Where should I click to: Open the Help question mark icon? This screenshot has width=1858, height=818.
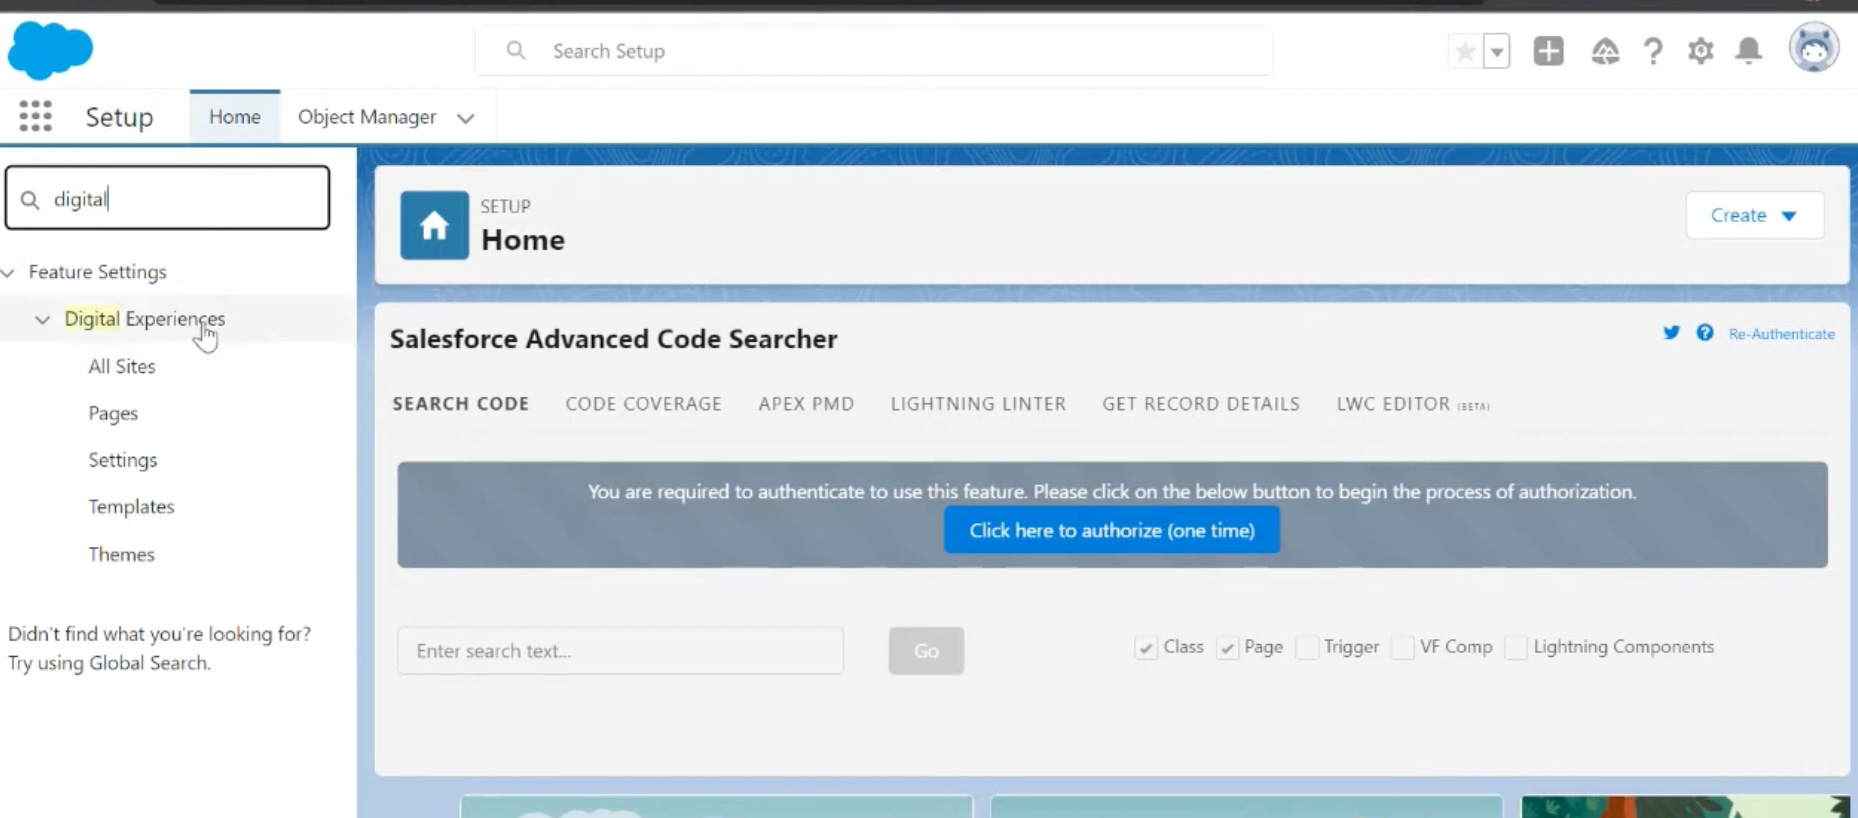[x=1653, y=51]
